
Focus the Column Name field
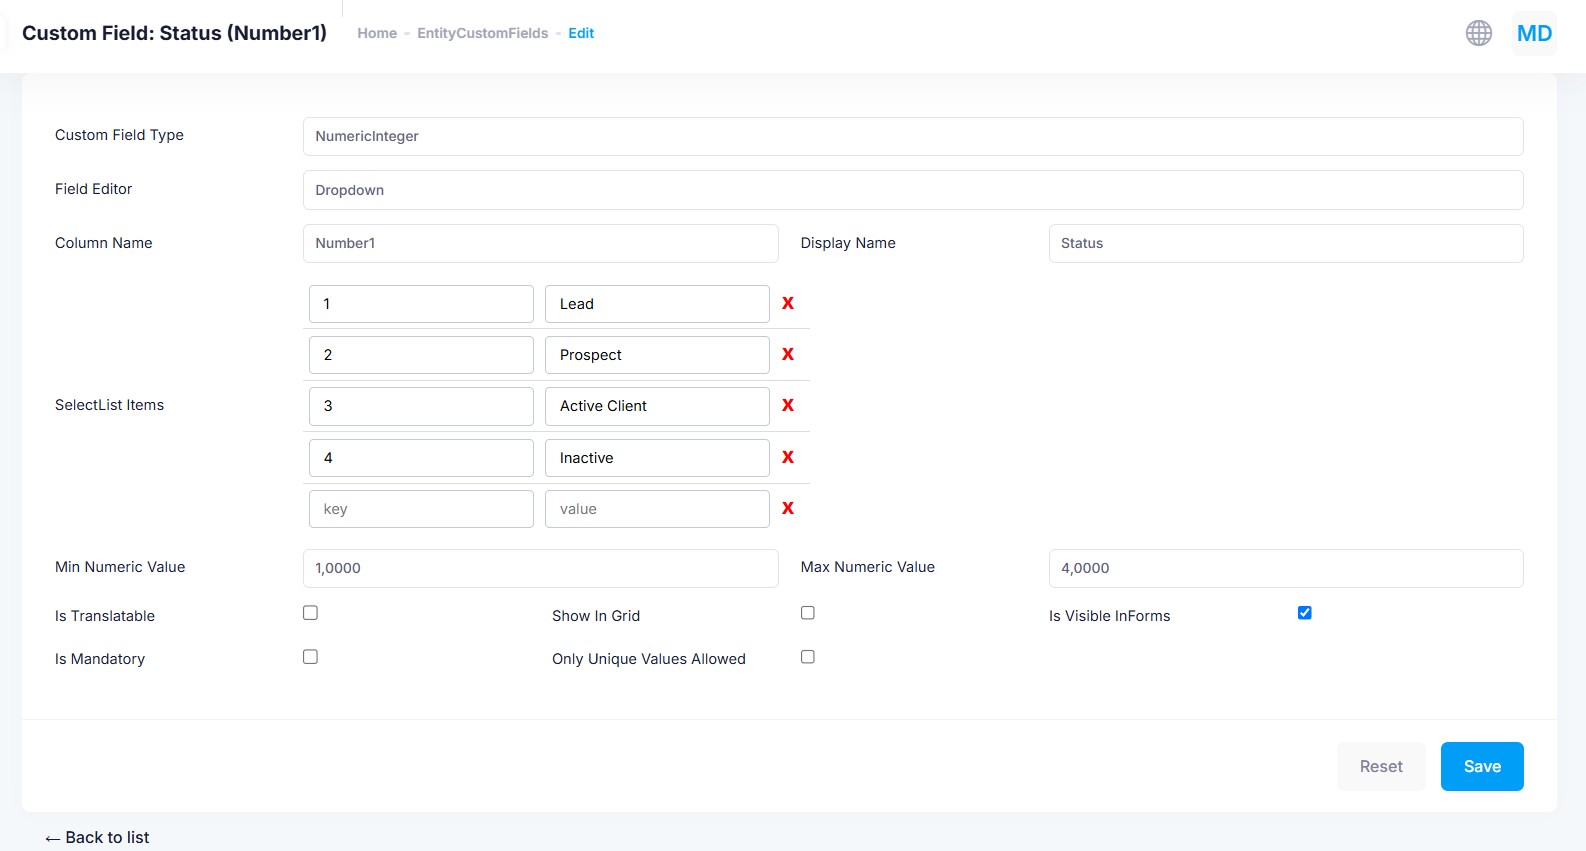click(x=540, y=243)
